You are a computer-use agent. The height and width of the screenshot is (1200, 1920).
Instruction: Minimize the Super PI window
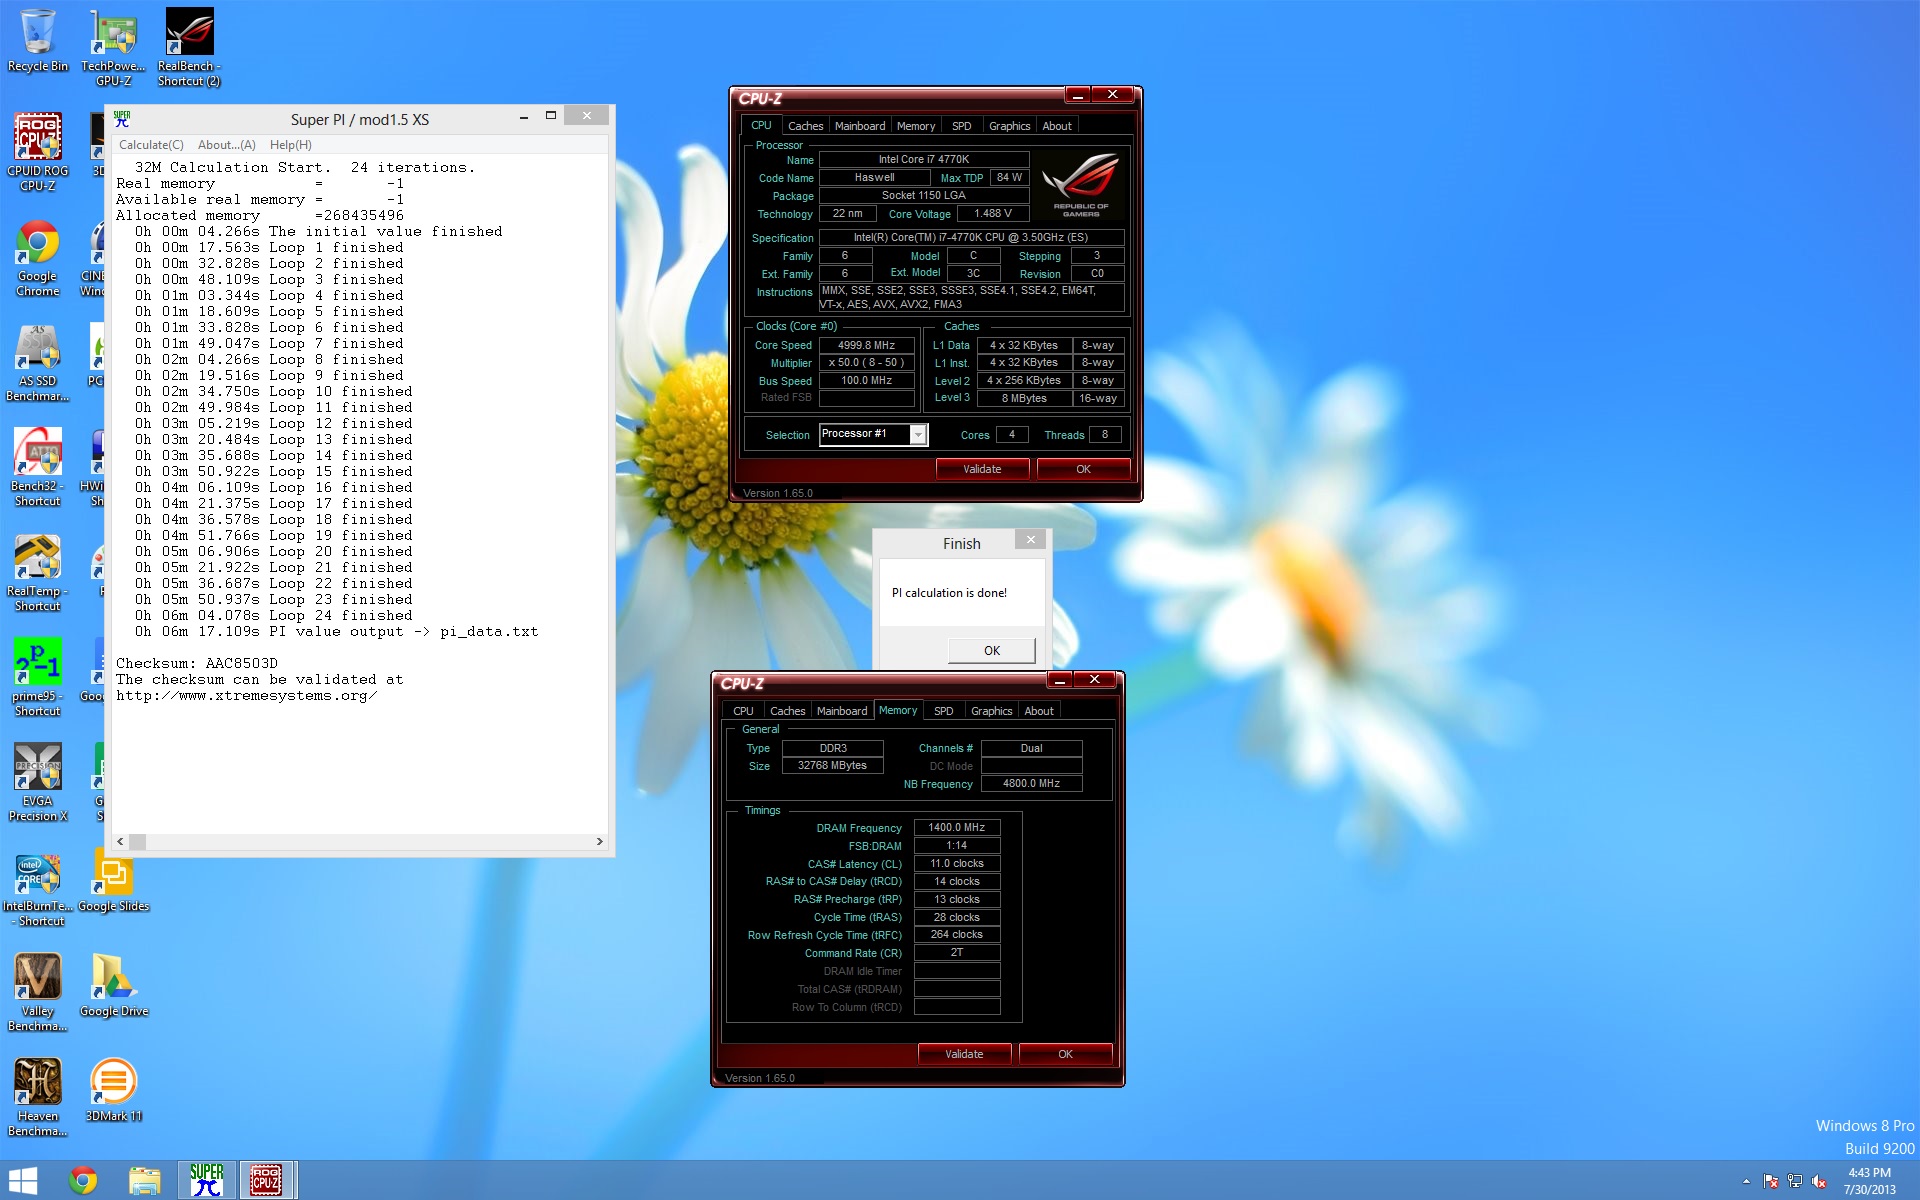(523, 117)
